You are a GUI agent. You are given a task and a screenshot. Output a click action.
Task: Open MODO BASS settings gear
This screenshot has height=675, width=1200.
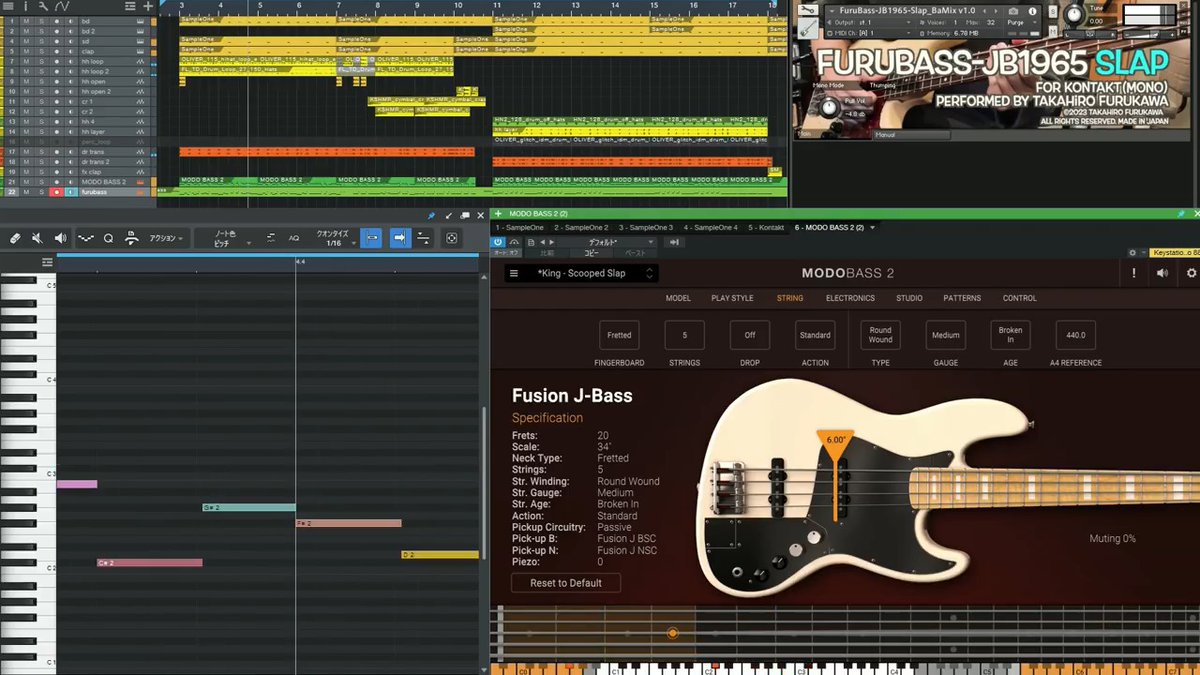point(1191,273)
